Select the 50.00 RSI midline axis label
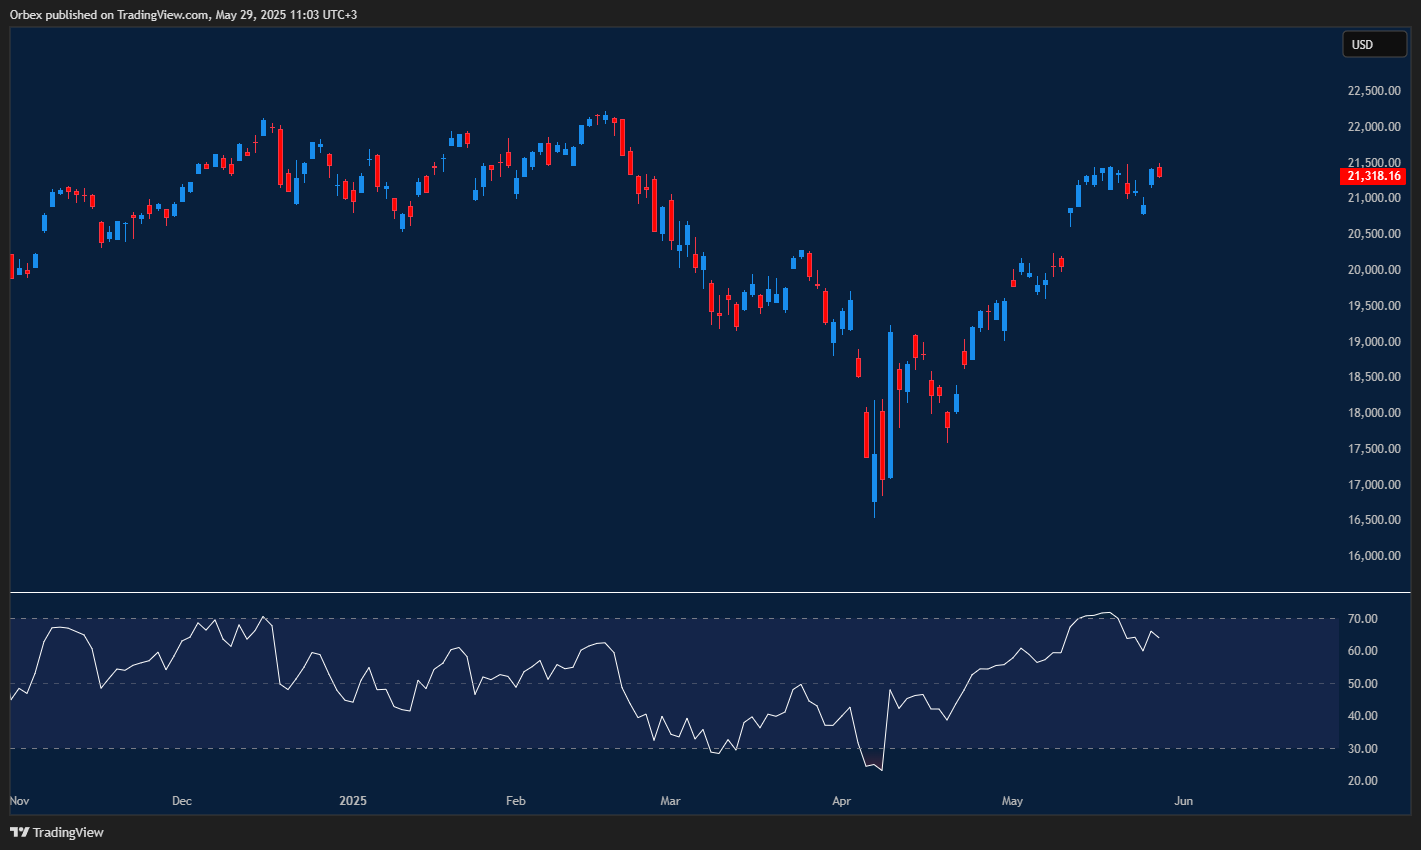 click(1362, 684)
